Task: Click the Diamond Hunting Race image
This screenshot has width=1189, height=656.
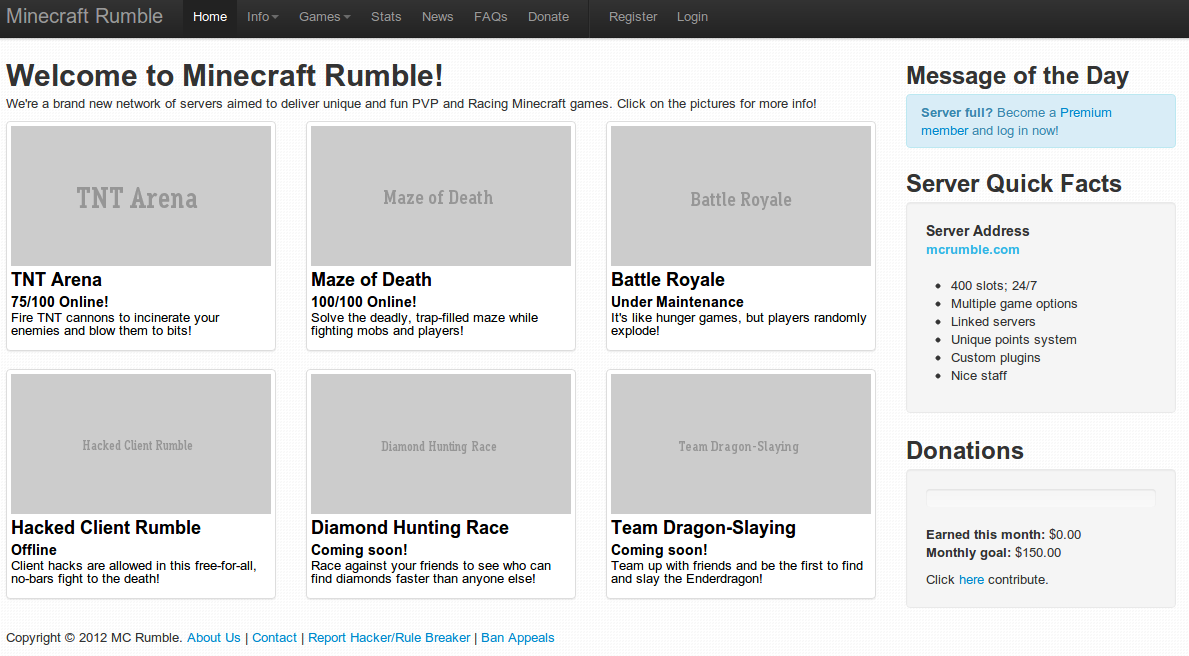Action: coord(441,444)
